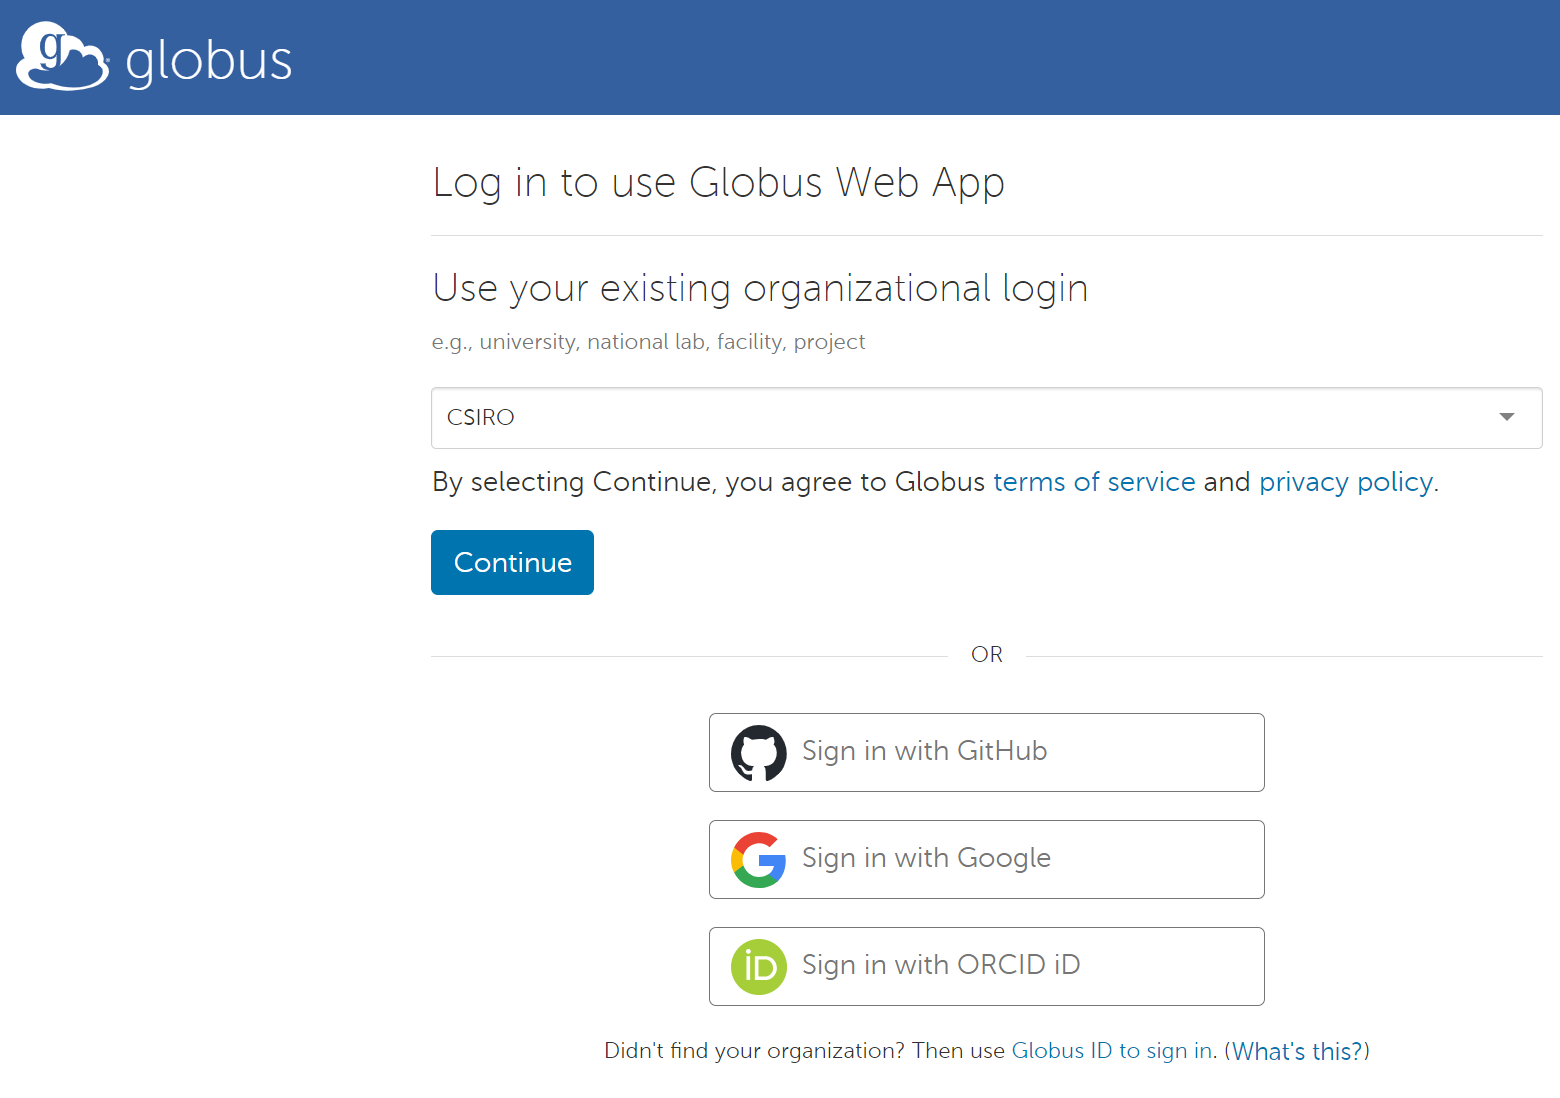Viewport: 1560px width, 1098px height.
Task: Open the CSIRO organization selector
Action: [x=960, y=418]
